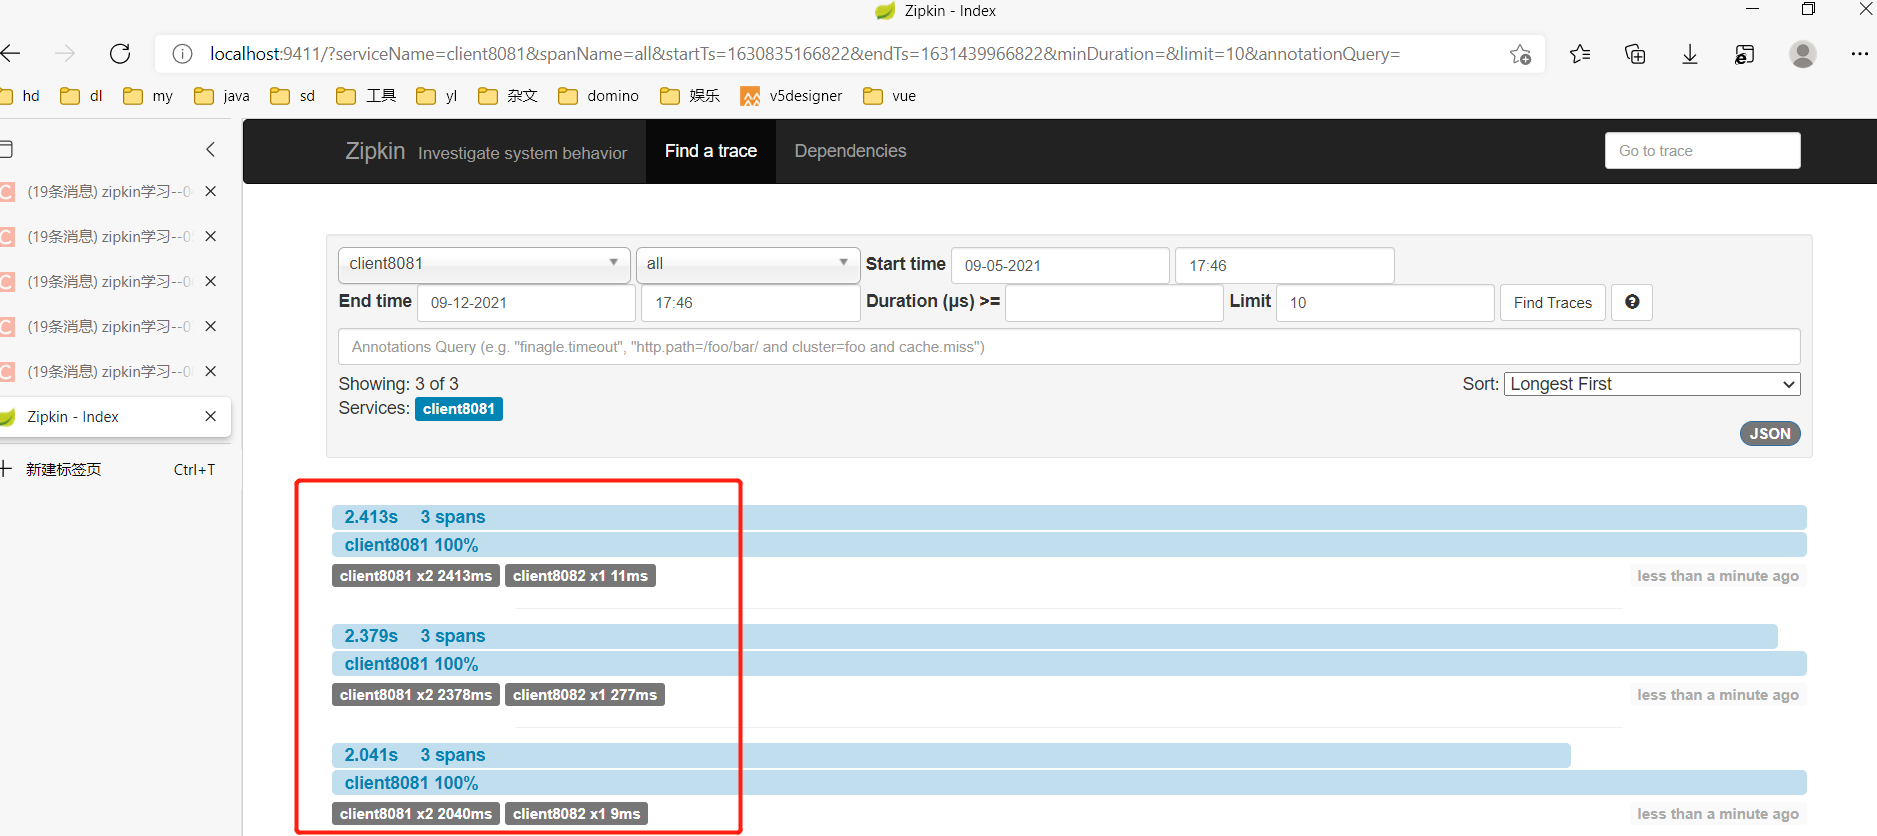Click the start date 09-05-2021 field
1877x836 pixels.
tap(1060, 265)
